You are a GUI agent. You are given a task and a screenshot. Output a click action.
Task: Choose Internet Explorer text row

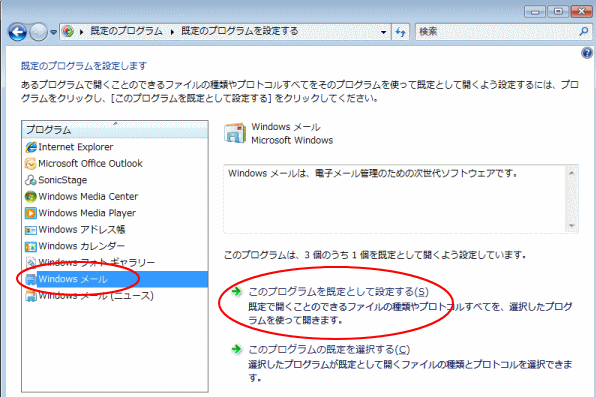(x=76, y=147)
